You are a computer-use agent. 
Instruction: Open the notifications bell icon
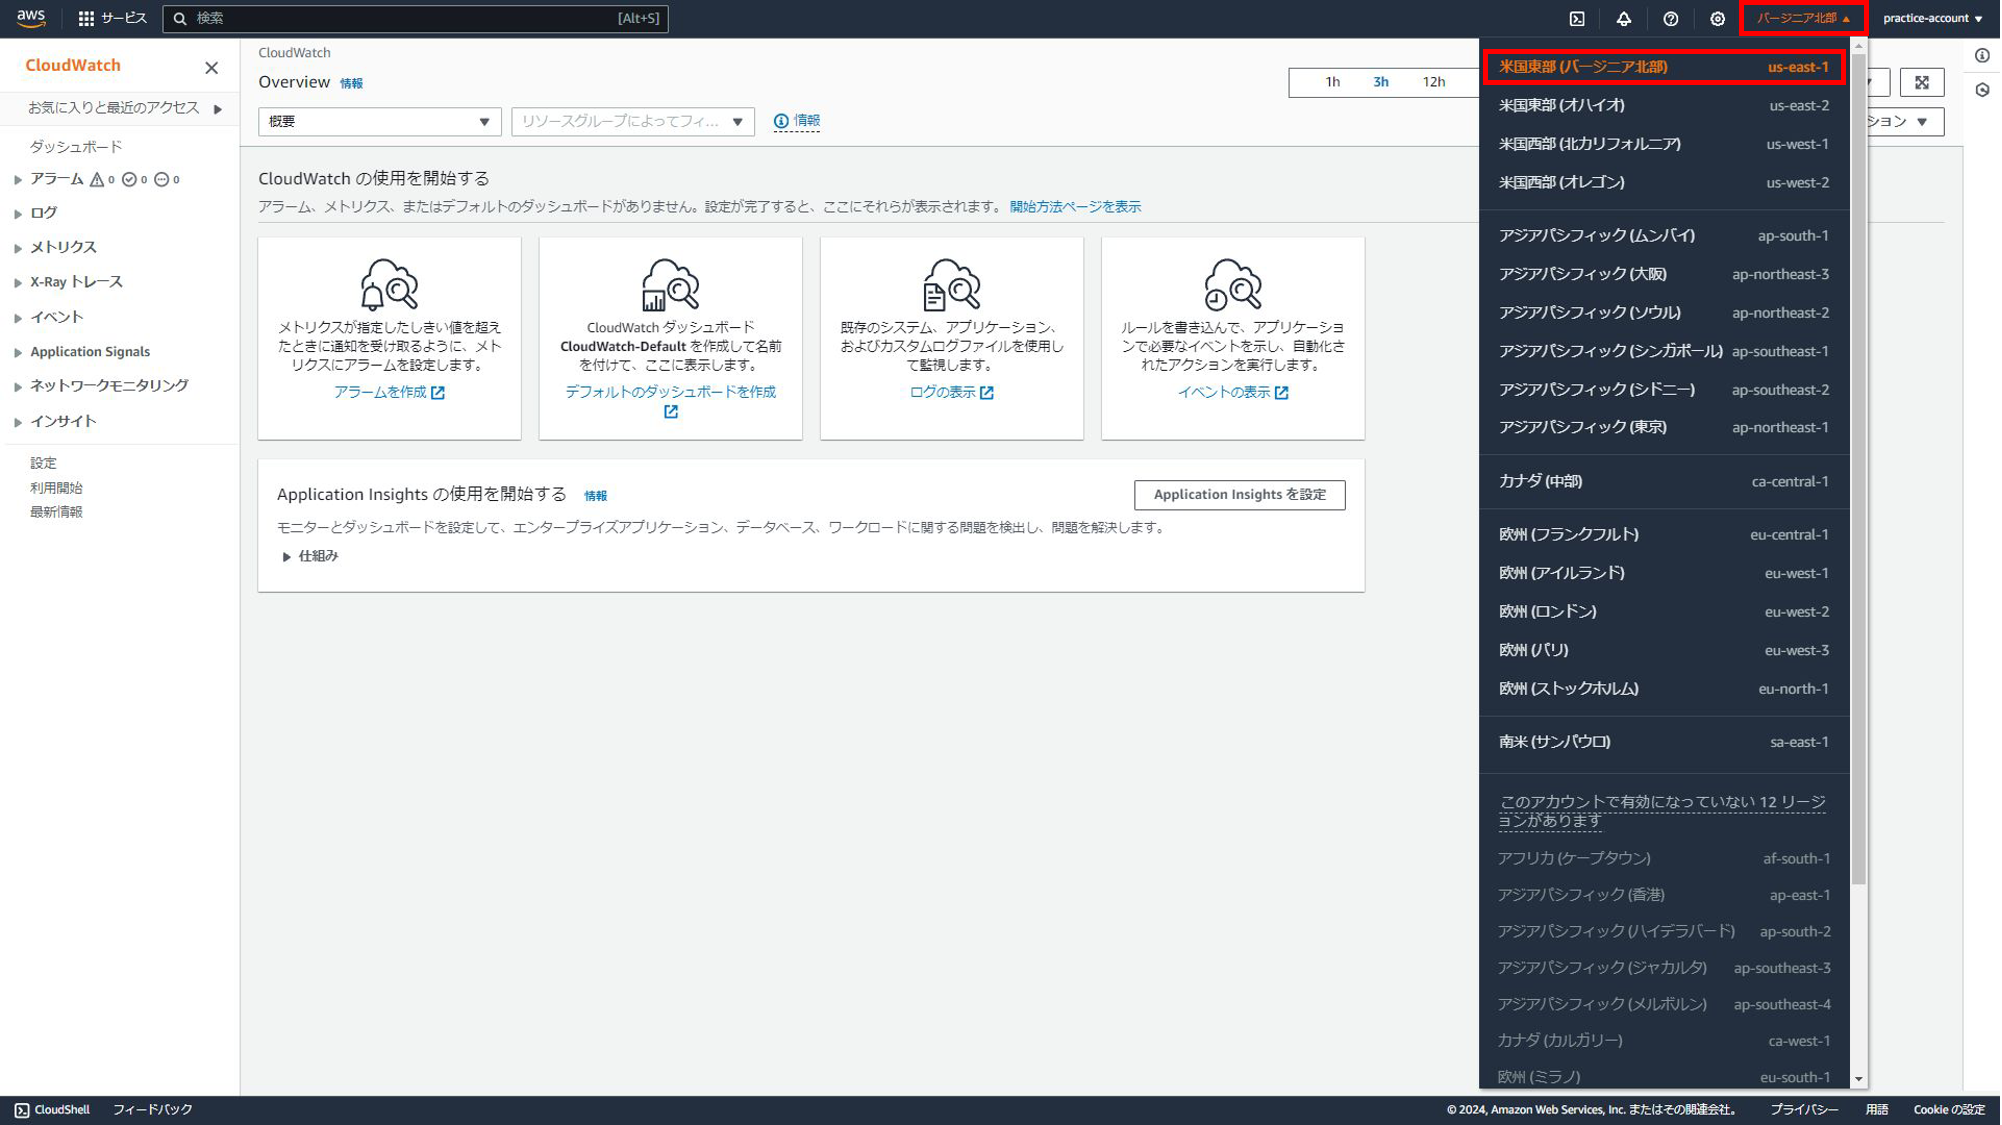[x=1624, y=19]
